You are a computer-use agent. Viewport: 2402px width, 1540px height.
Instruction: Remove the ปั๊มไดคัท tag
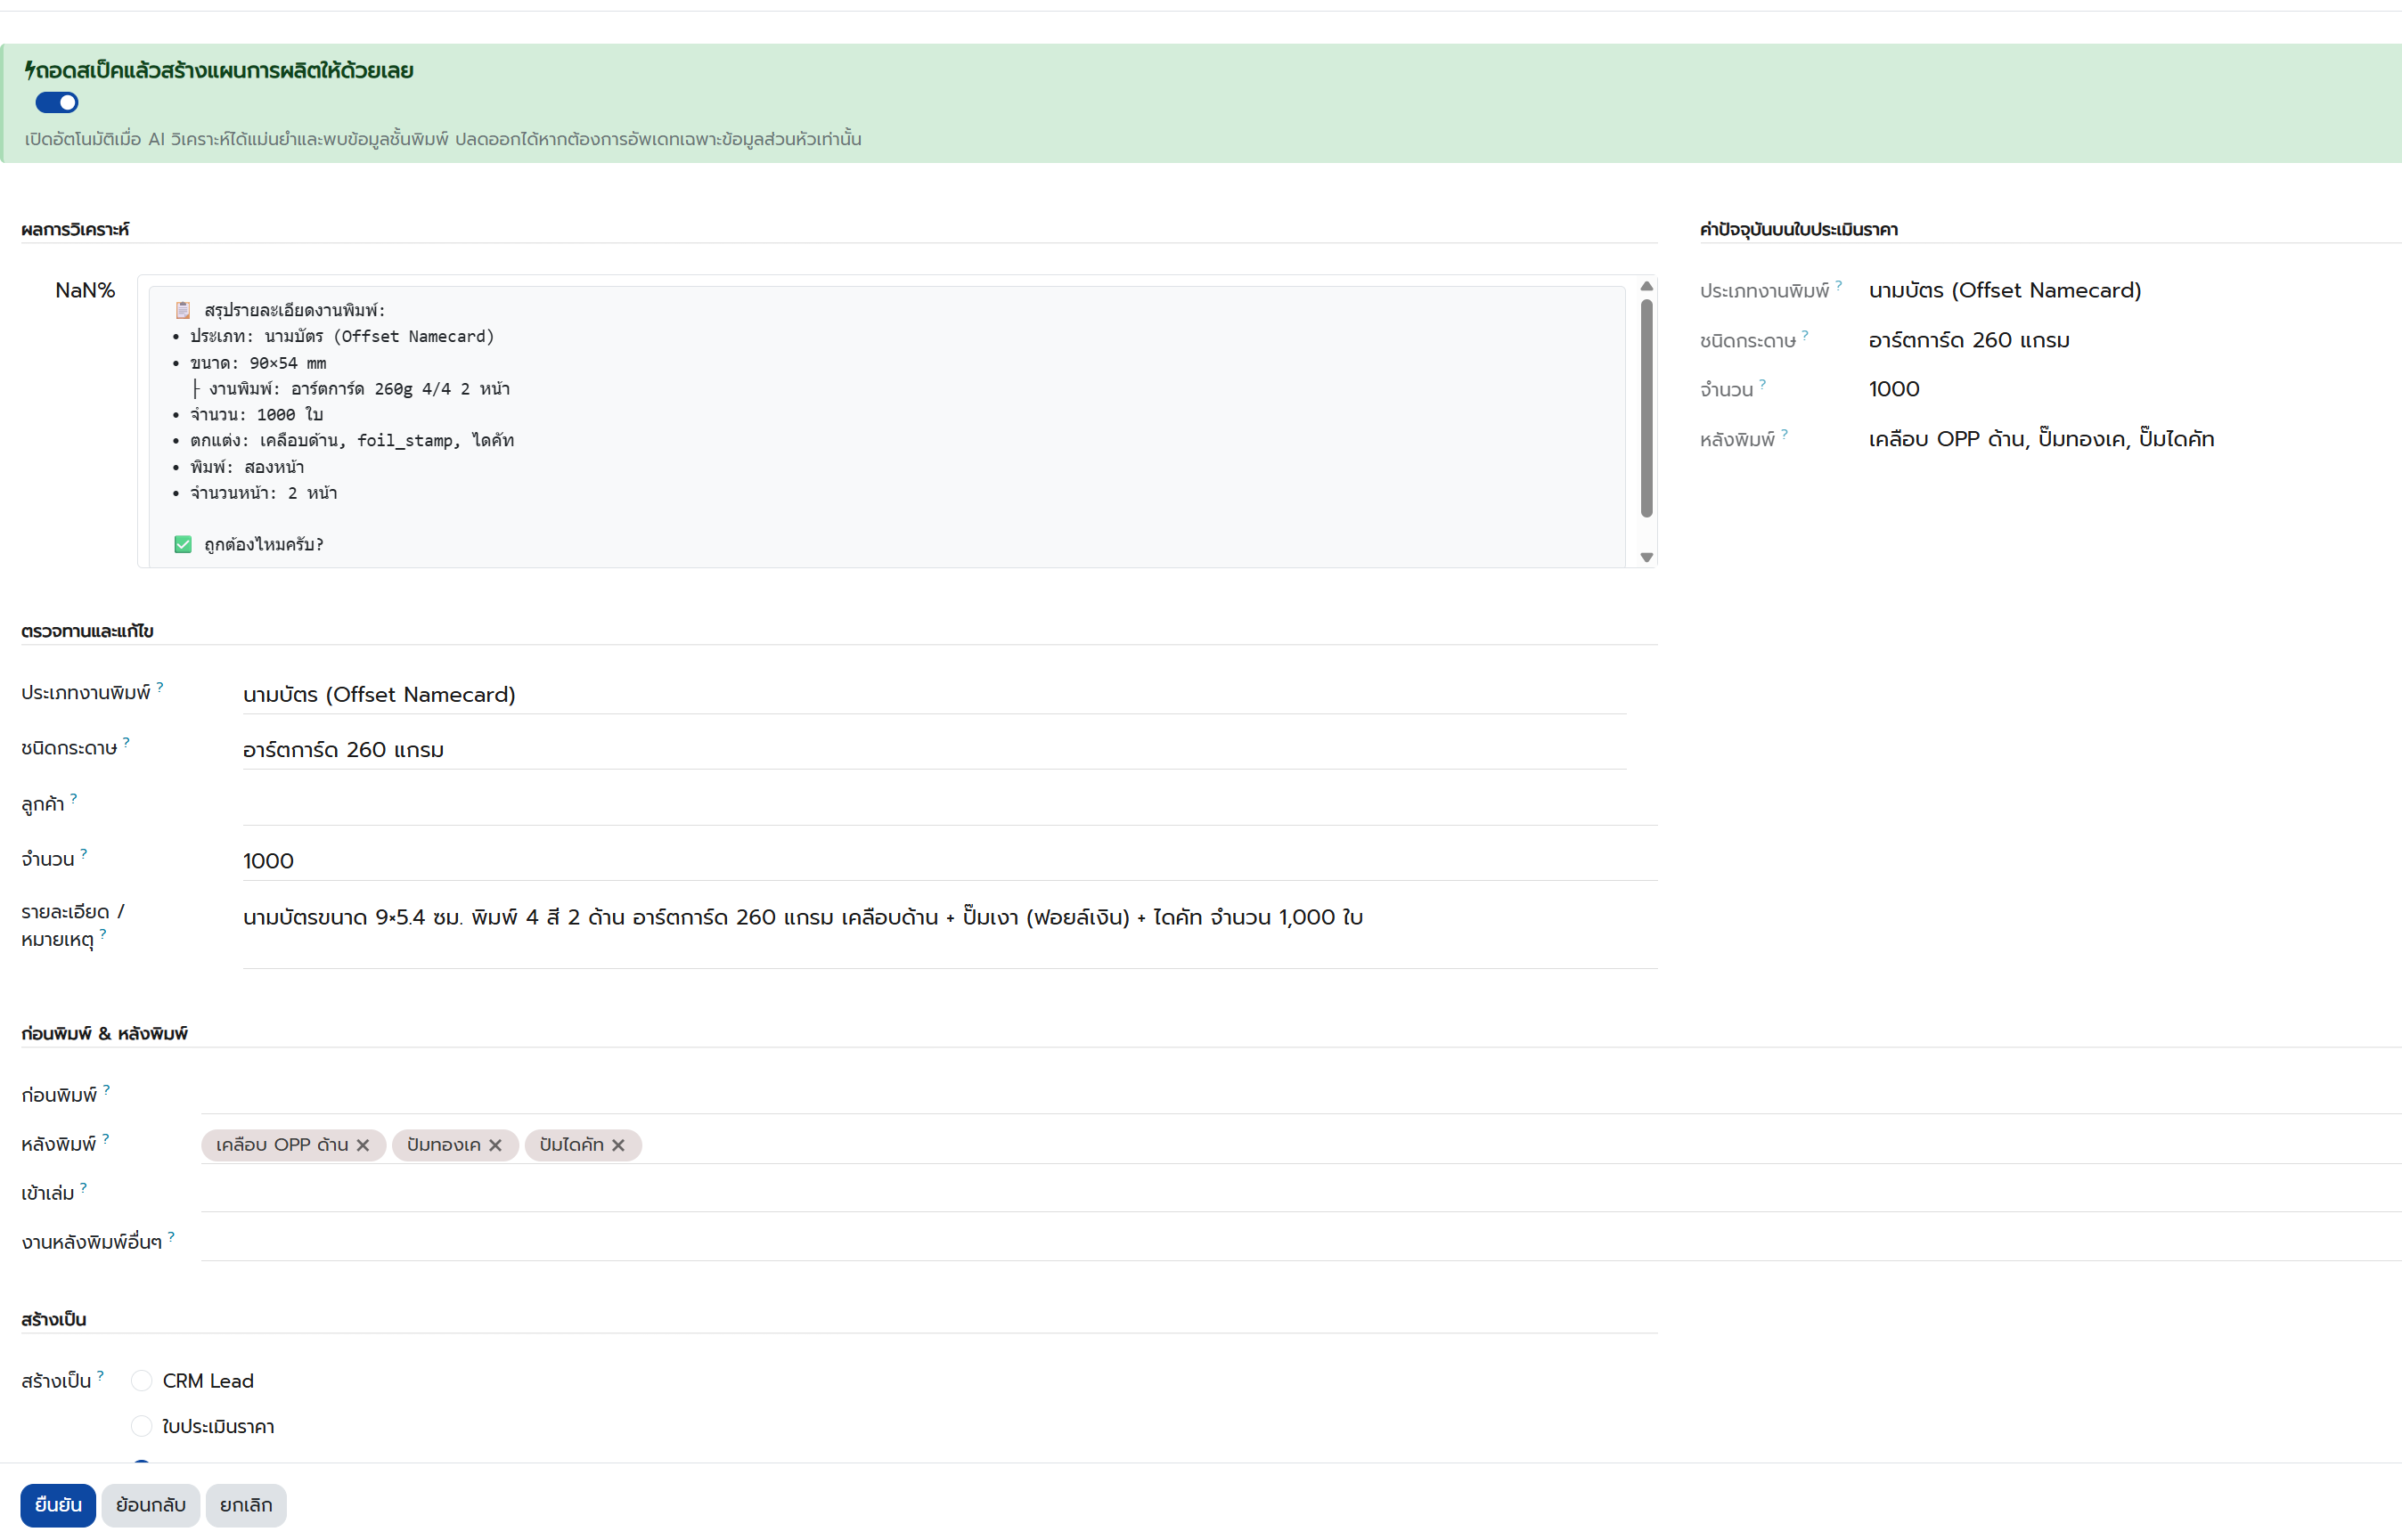[618, 1145]
